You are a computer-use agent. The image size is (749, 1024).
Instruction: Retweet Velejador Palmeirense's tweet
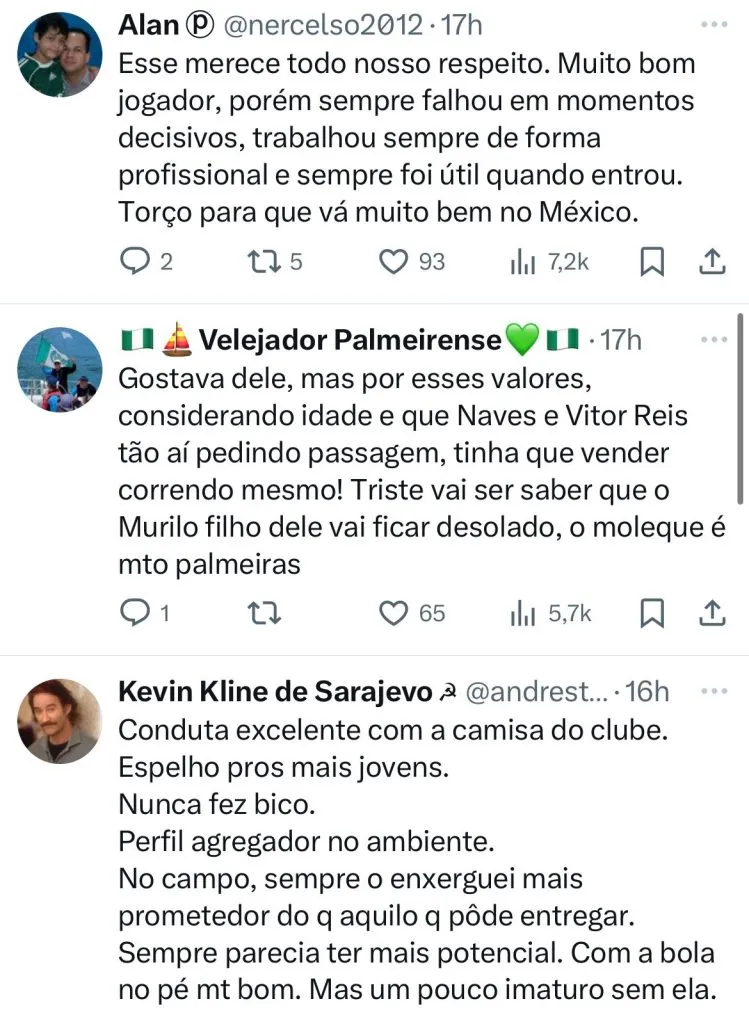click(266, 612)
